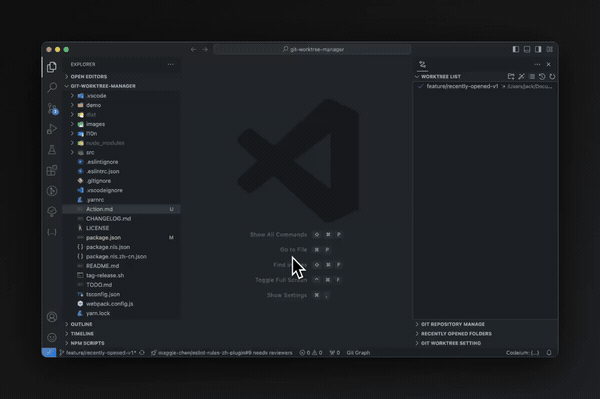The image size is (600, 399).
Task: Toggle the primary side bar layout icon
Action: 516,49
